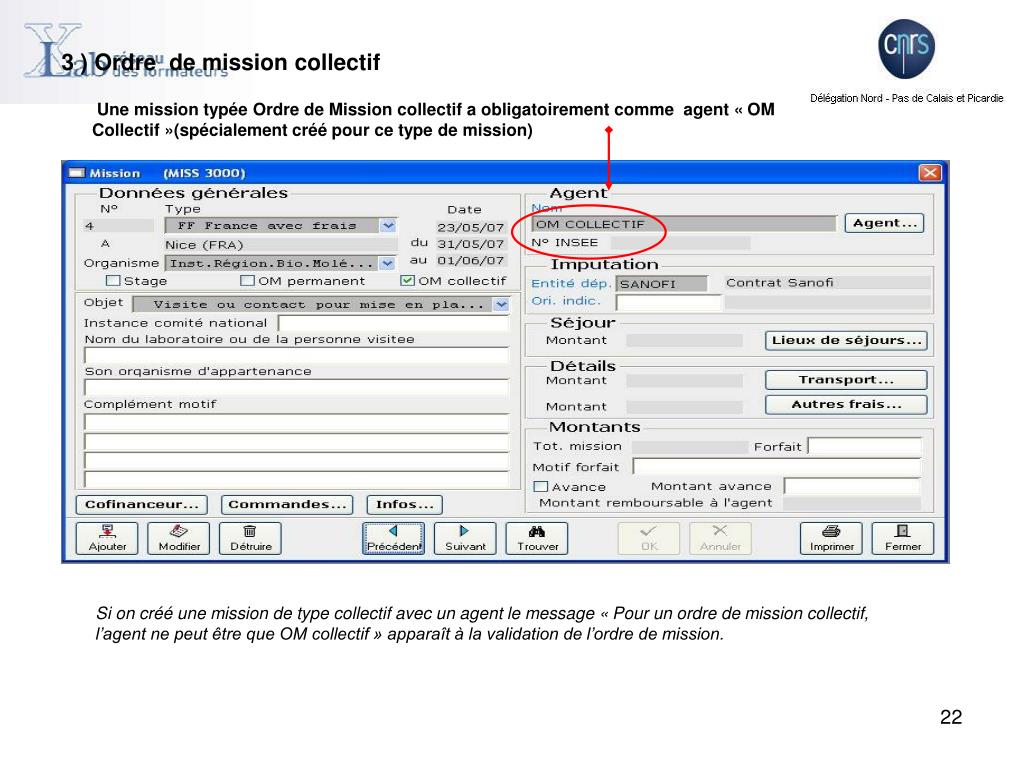
Task: Click the Montant remboursable à l'agent field
Action: [852, 504]
